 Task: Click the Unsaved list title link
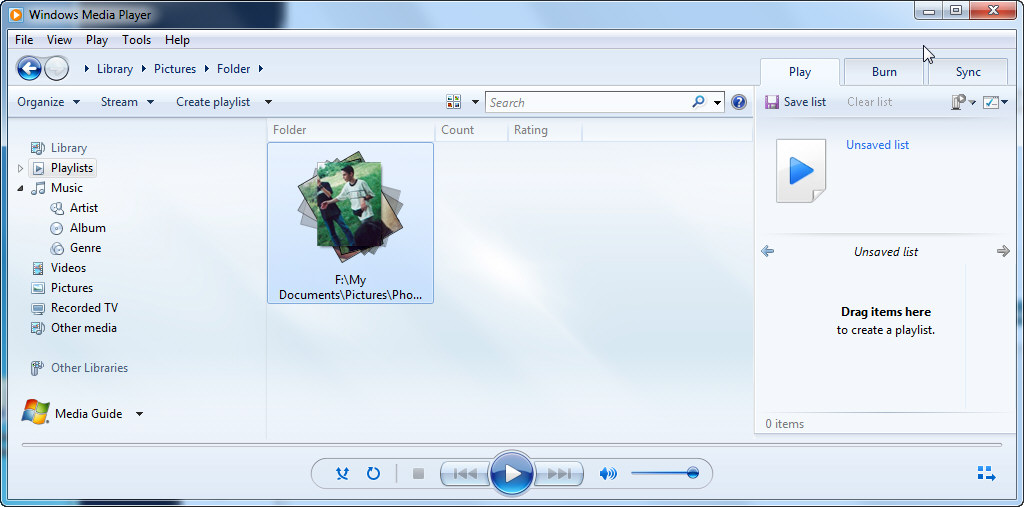tap(877, 145)
